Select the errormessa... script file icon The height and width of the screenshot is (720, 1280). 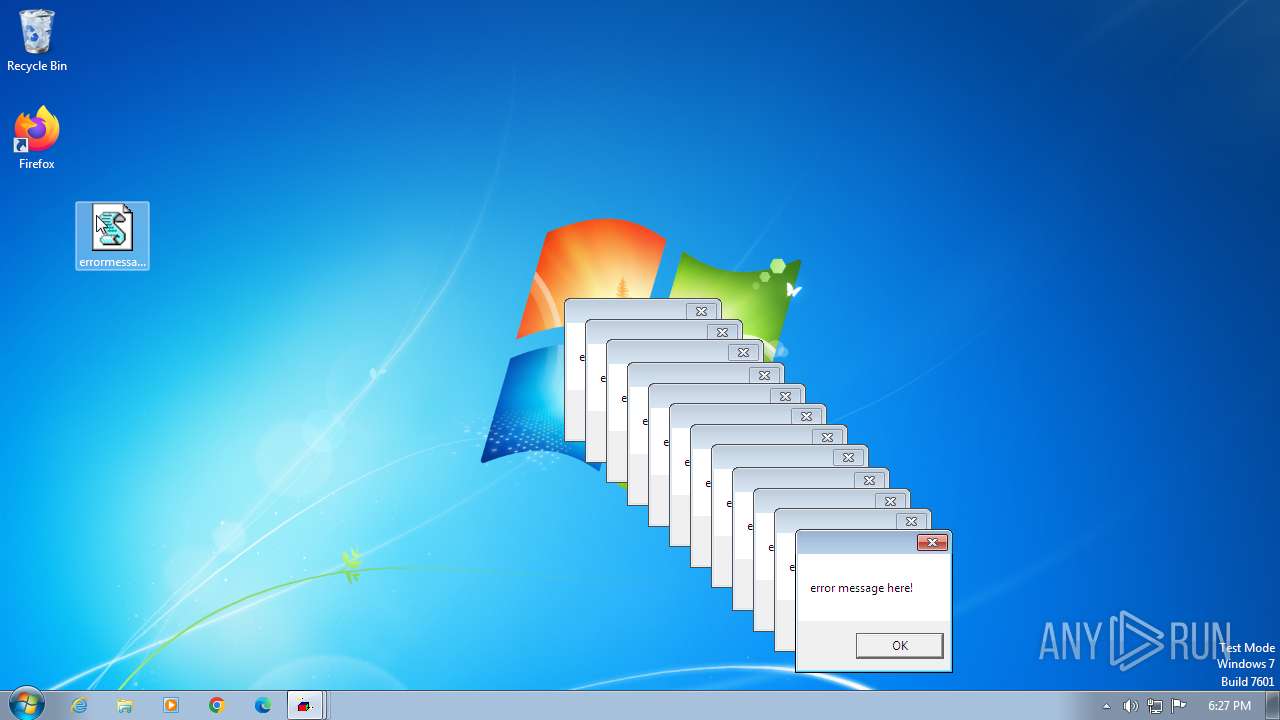point(112,236)
